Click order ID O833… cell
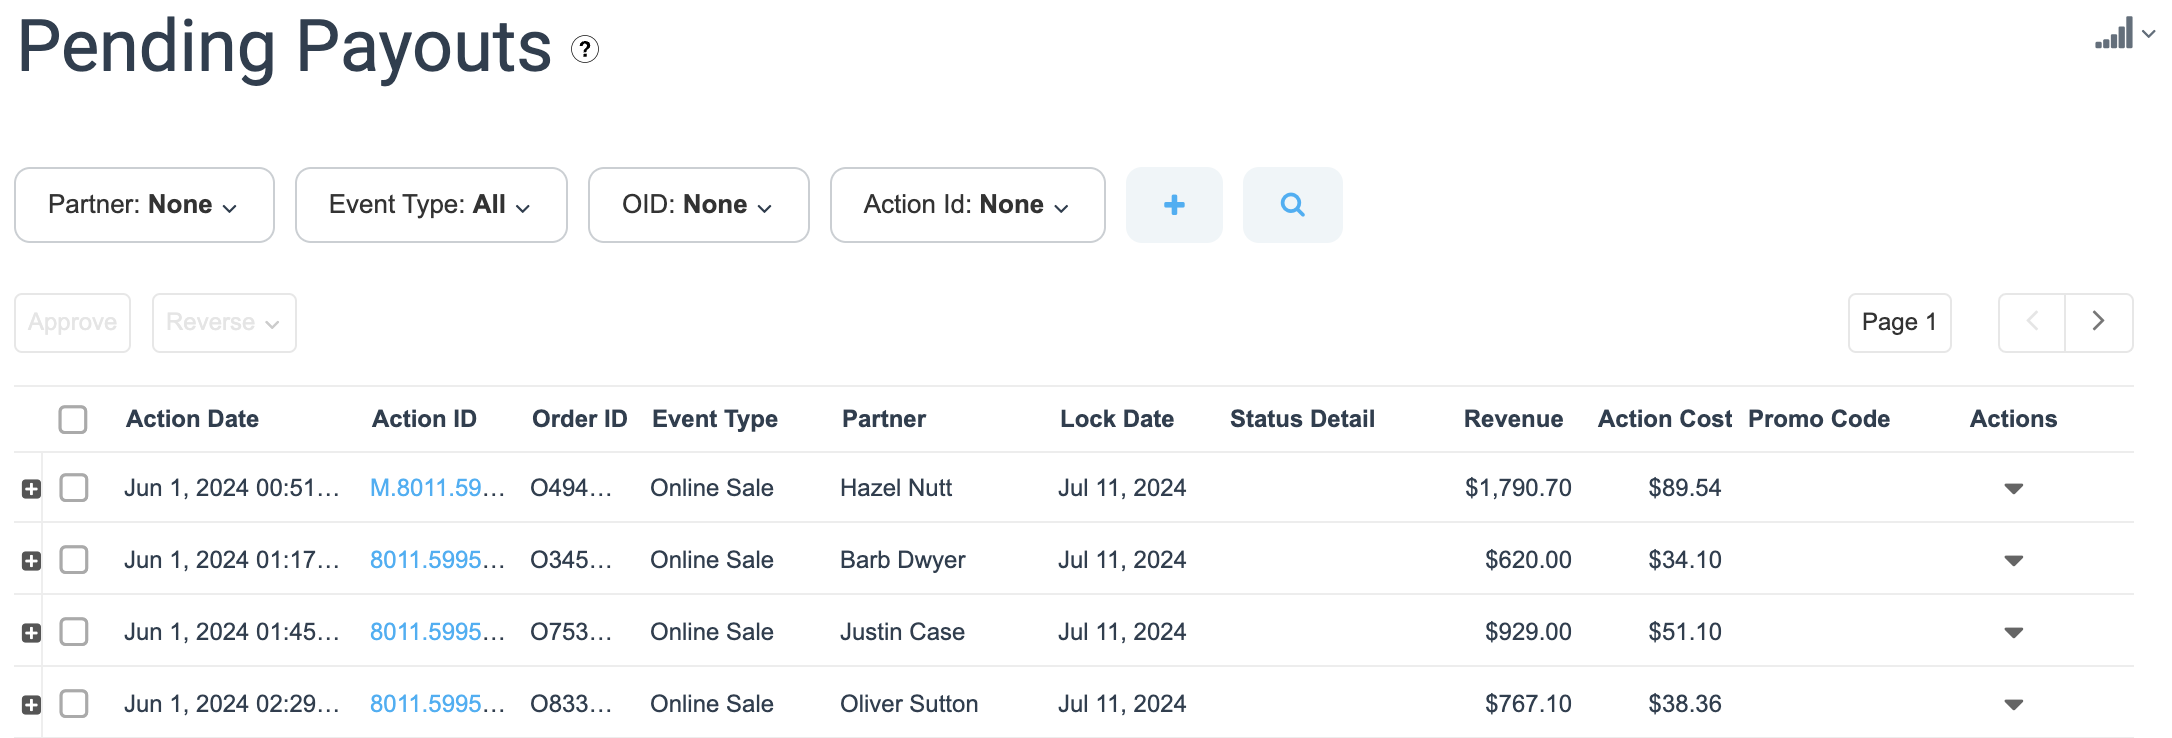Viewport: 2172px width, 738px height. click(570, 704)
